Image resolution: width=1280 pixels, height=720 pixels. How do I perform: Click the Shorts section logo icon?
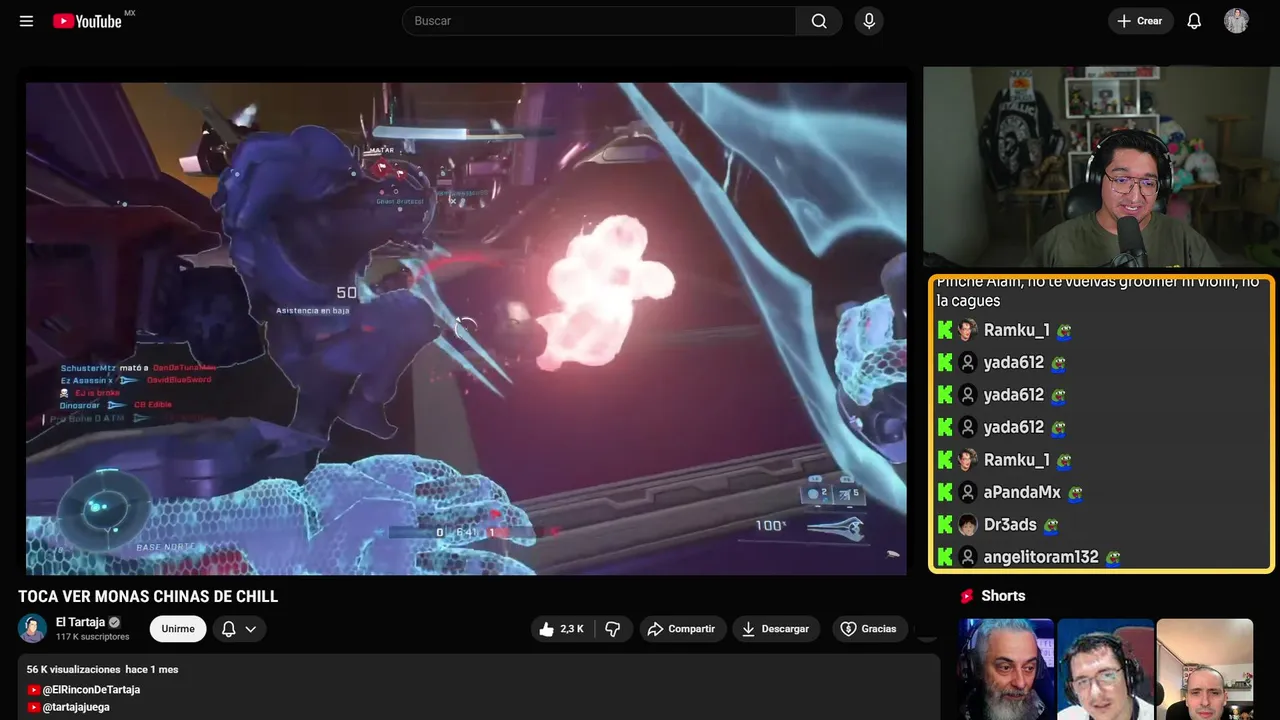(967, 596)
